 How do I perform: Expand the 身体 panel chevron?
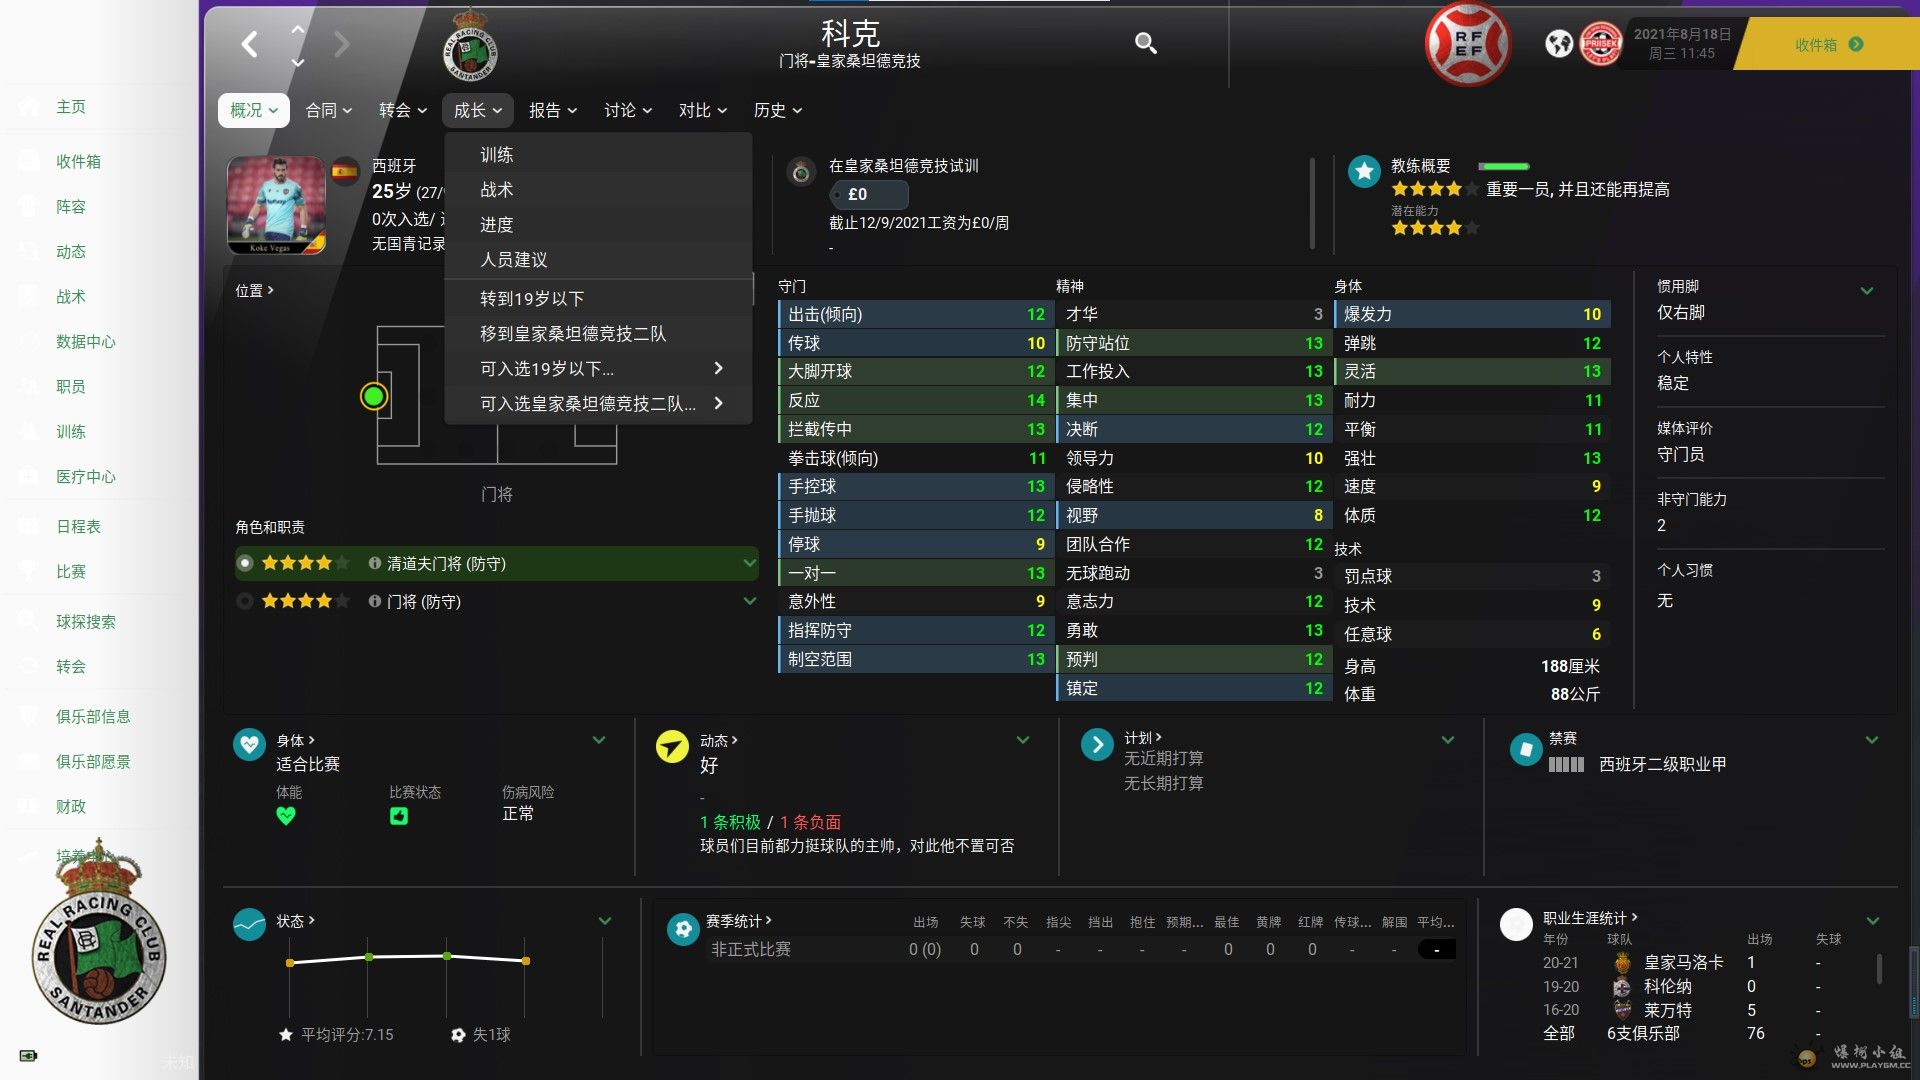point(599,740)
